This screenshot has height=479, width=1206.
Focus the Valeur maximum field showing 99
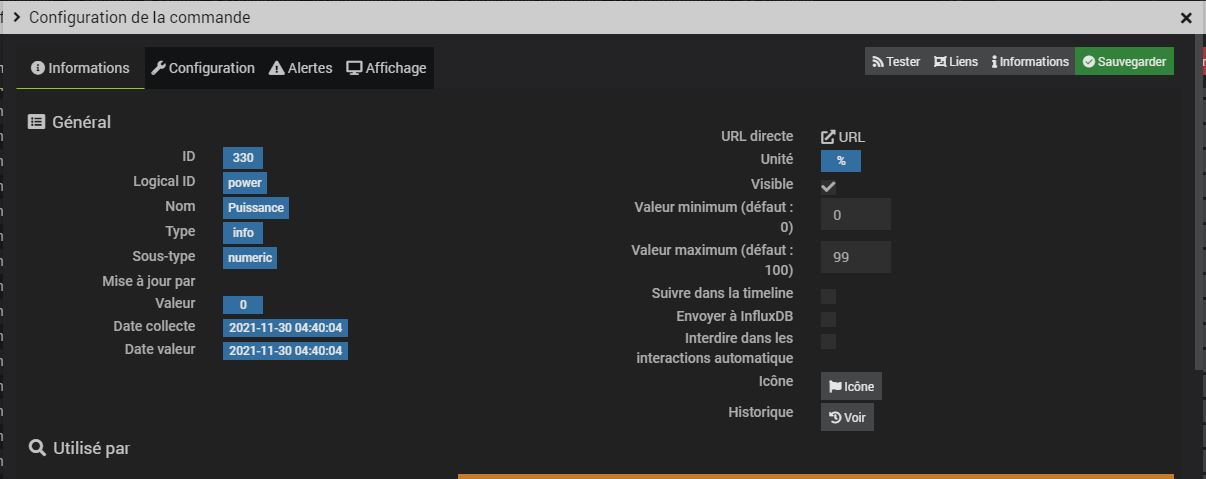click(x=855, y=257)
